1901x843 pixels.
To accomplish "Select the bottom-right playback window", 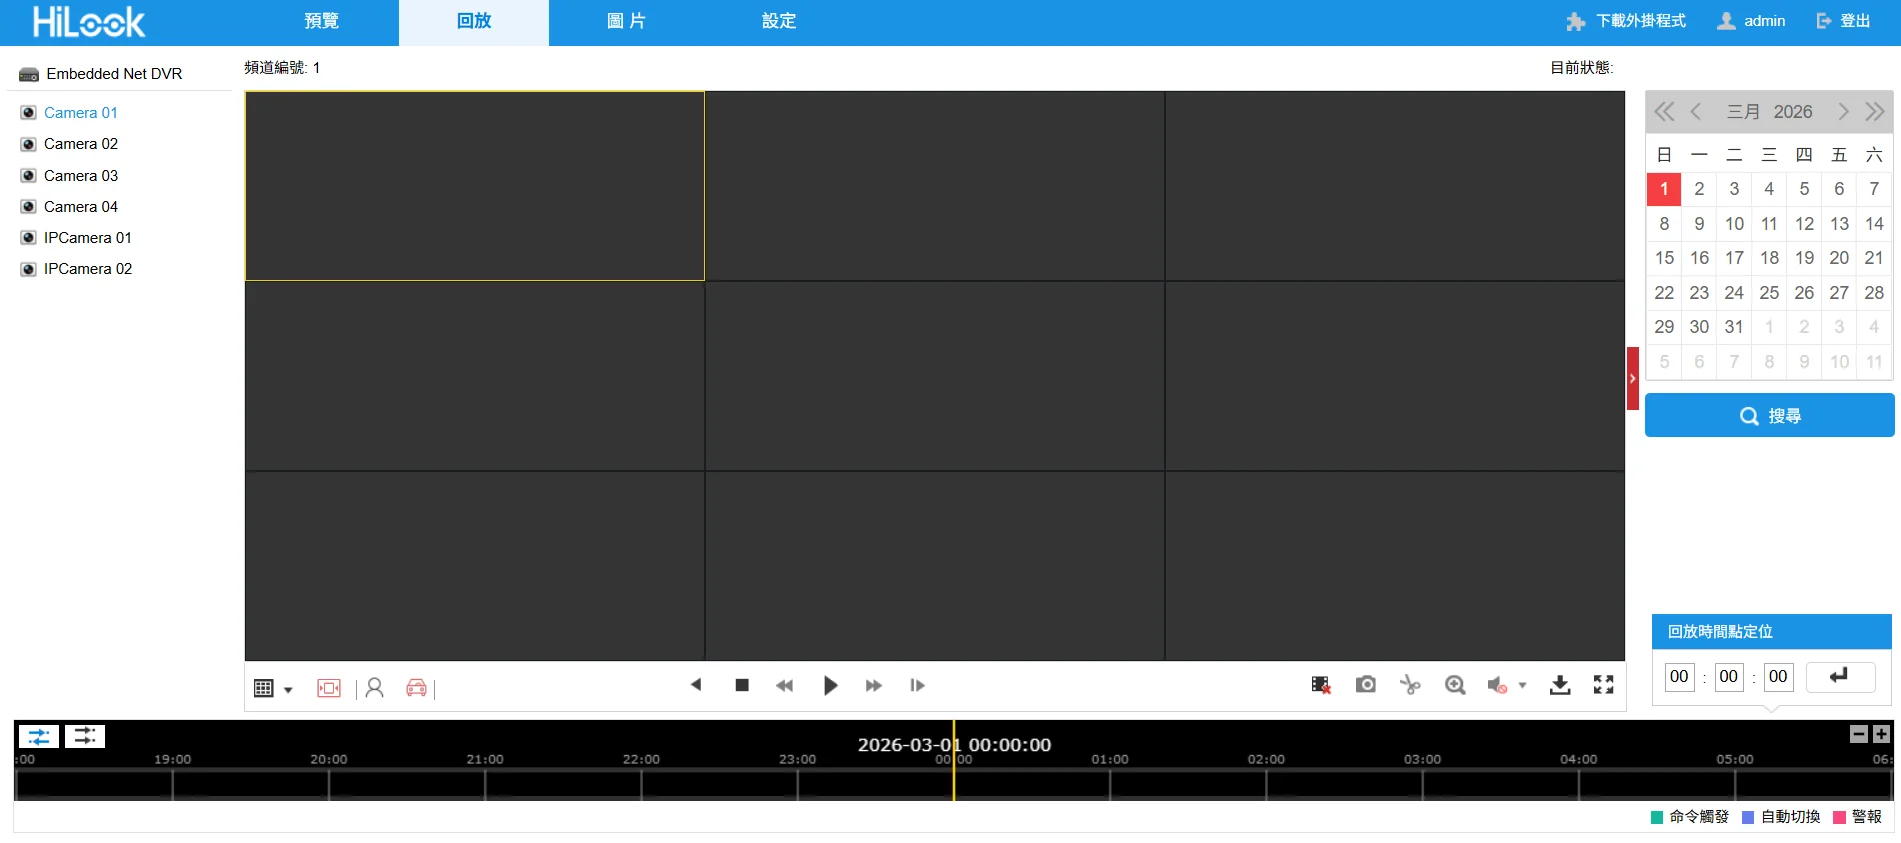I will [x=1396, y=566].
